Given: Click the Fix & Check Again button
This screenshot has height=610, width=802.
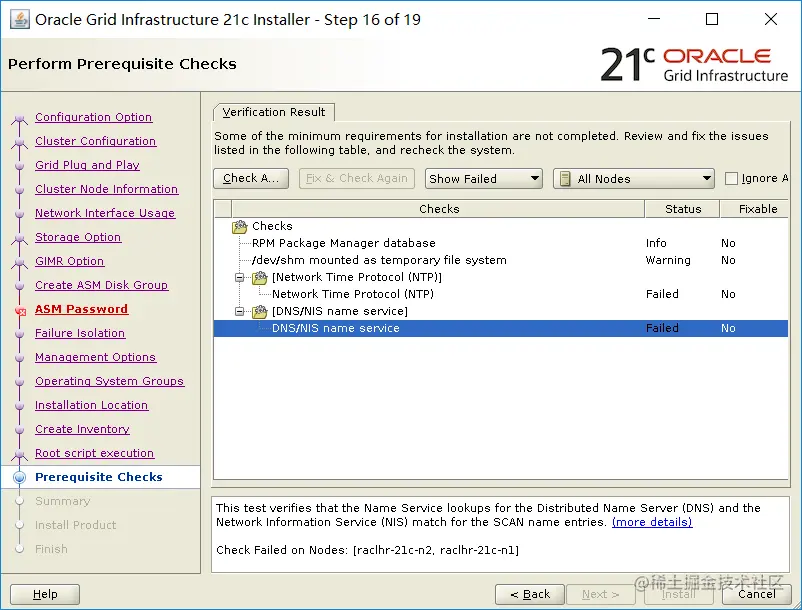Looking at the screenshot, I should pyautogui.click(x=357, y=178).
